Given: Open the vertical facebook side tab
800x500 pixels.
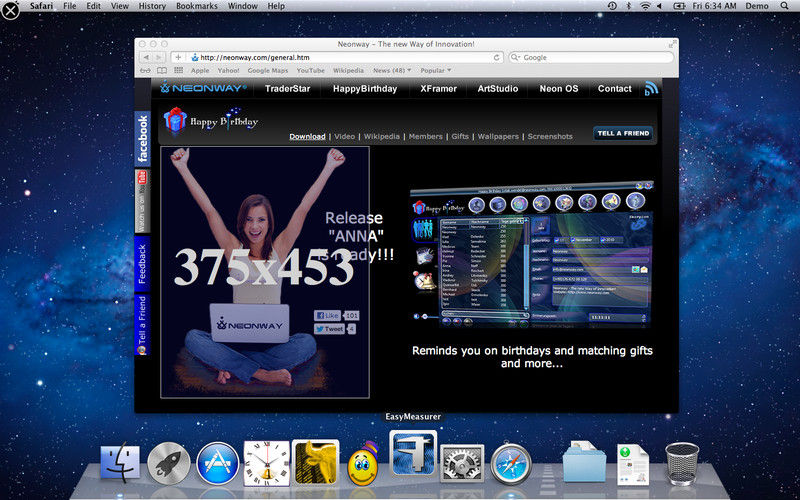Looking at the screenshot, I should point(142,139).
